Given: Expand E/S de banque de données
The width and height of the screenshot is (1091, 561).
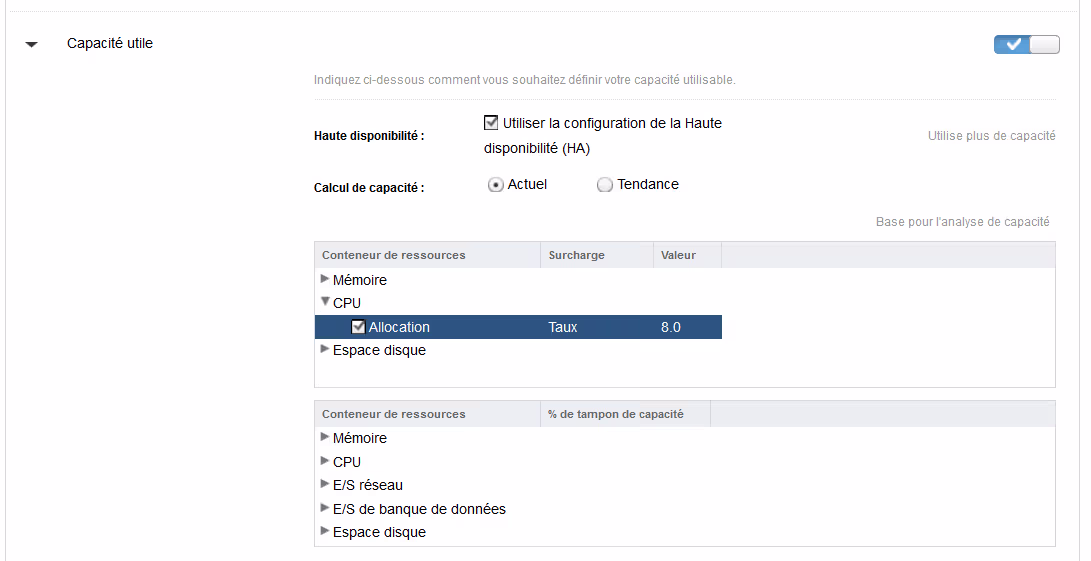Looking at the screenshot, I should [x=324, y=508].
